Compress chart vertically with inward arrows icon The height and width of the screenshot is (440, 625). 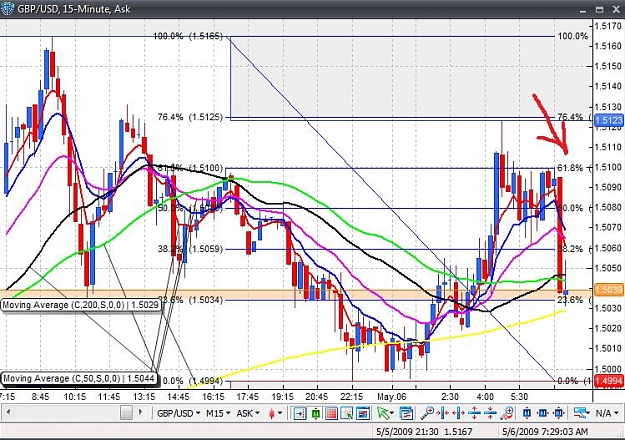click(x=490, y=413)
